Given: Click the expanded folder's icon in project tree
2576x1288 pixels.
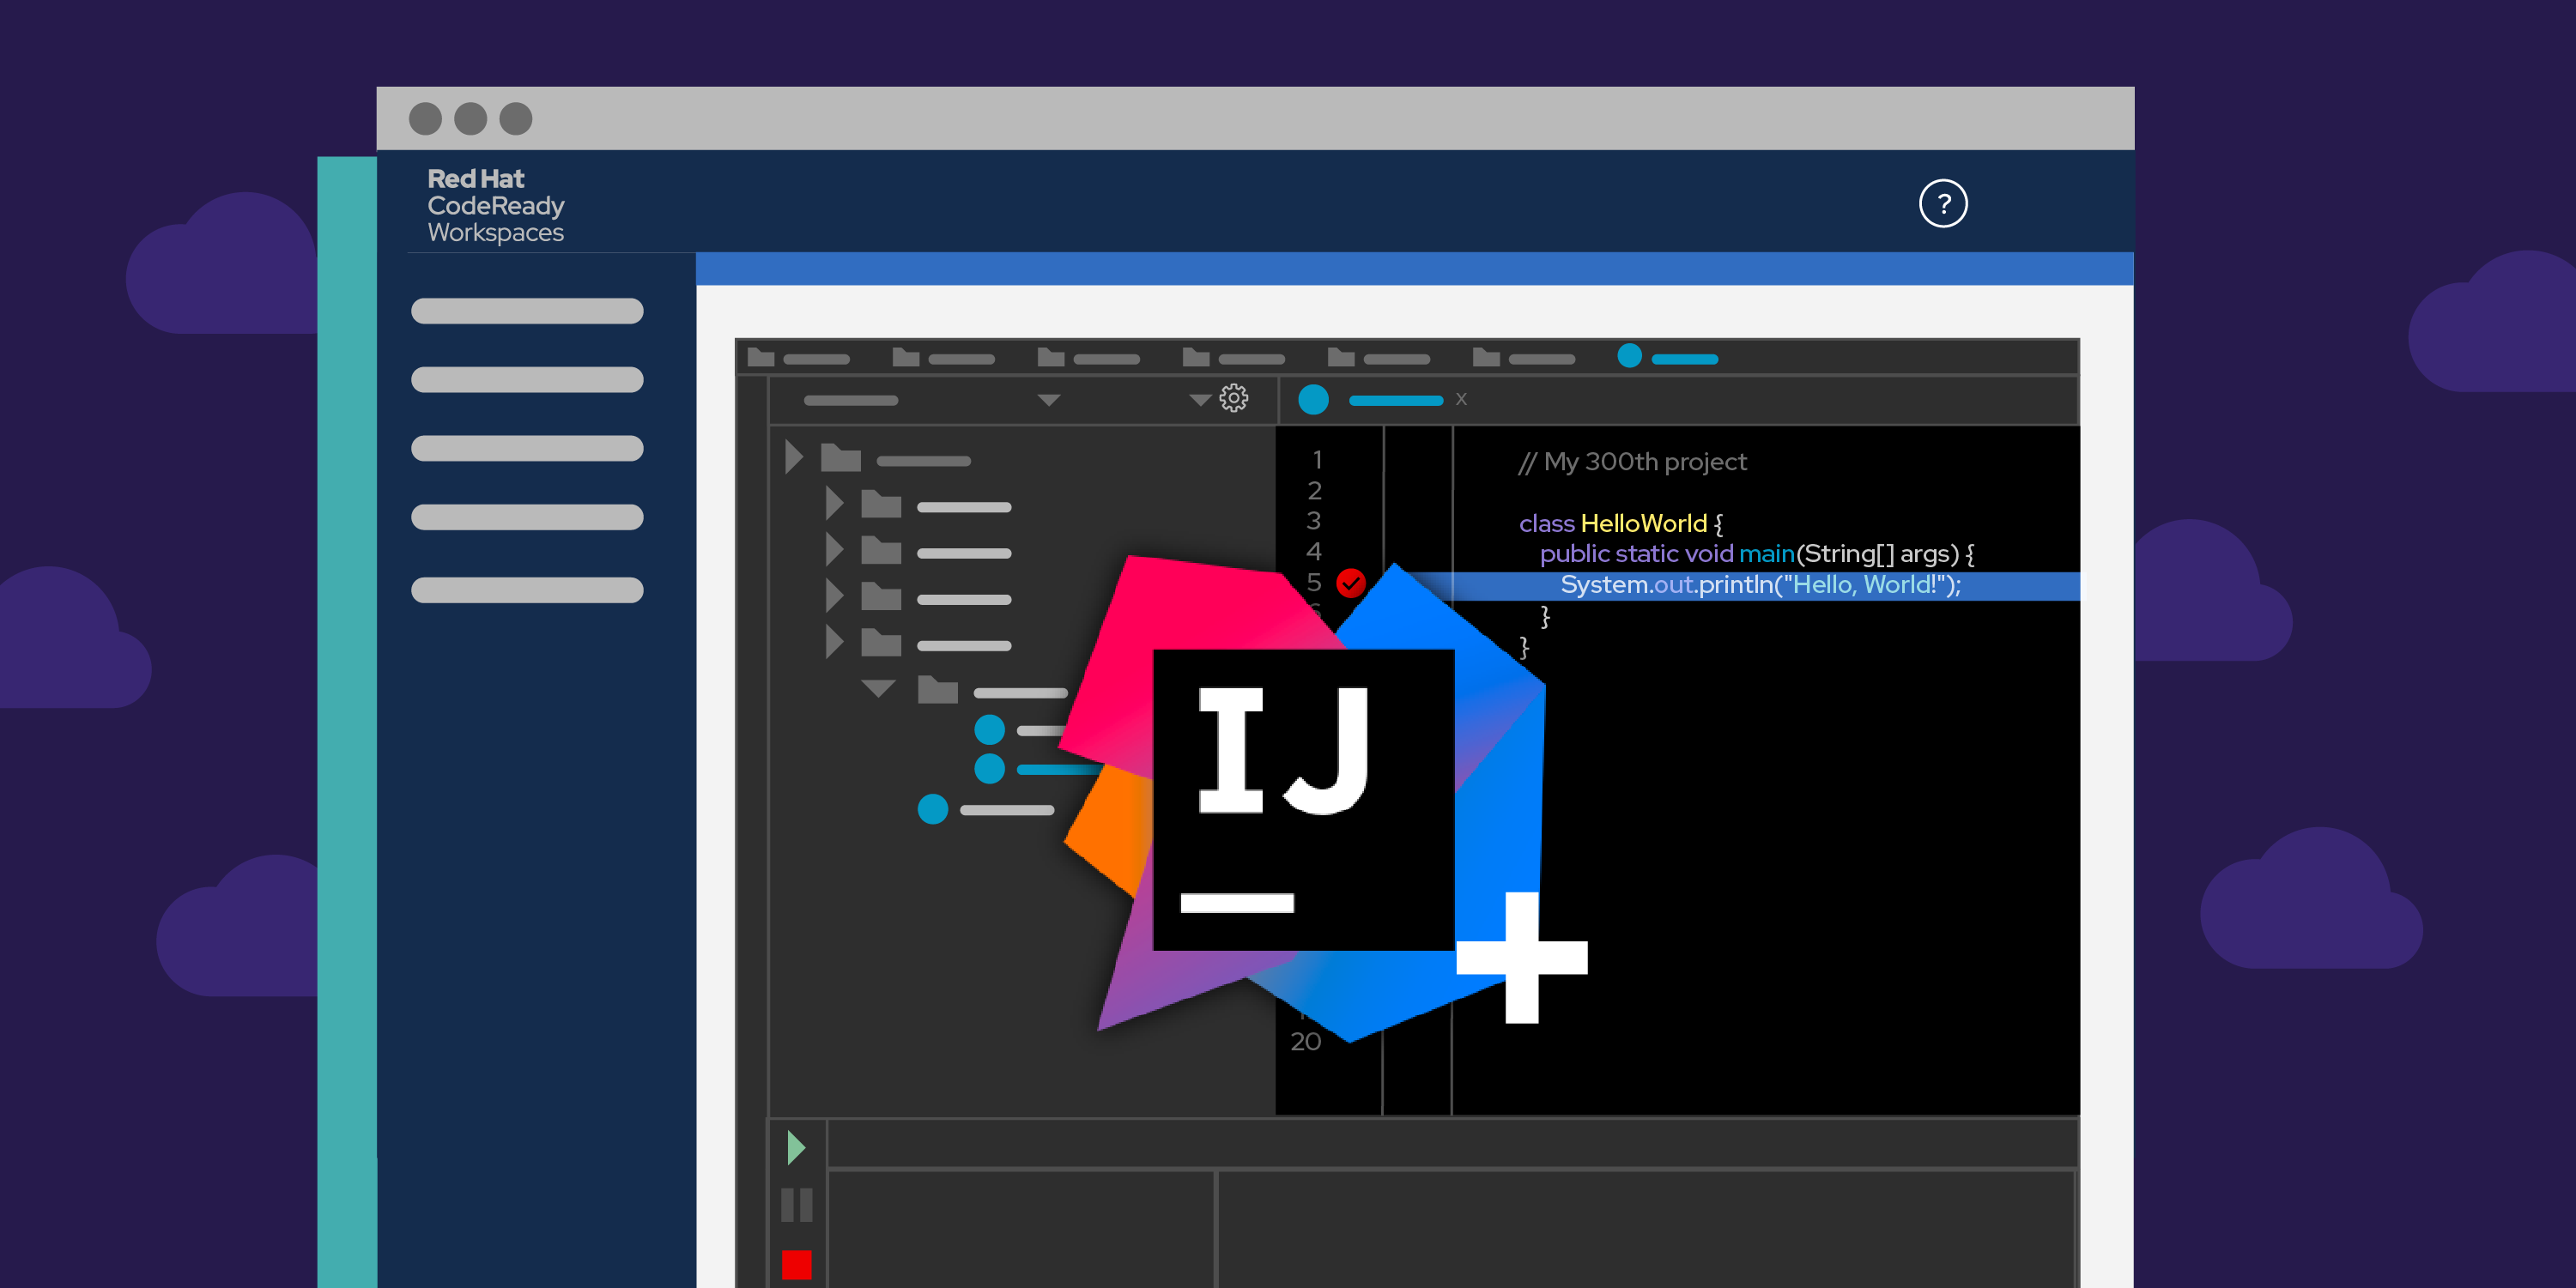Looking at the screenshot, I should [x=938, y=689].
